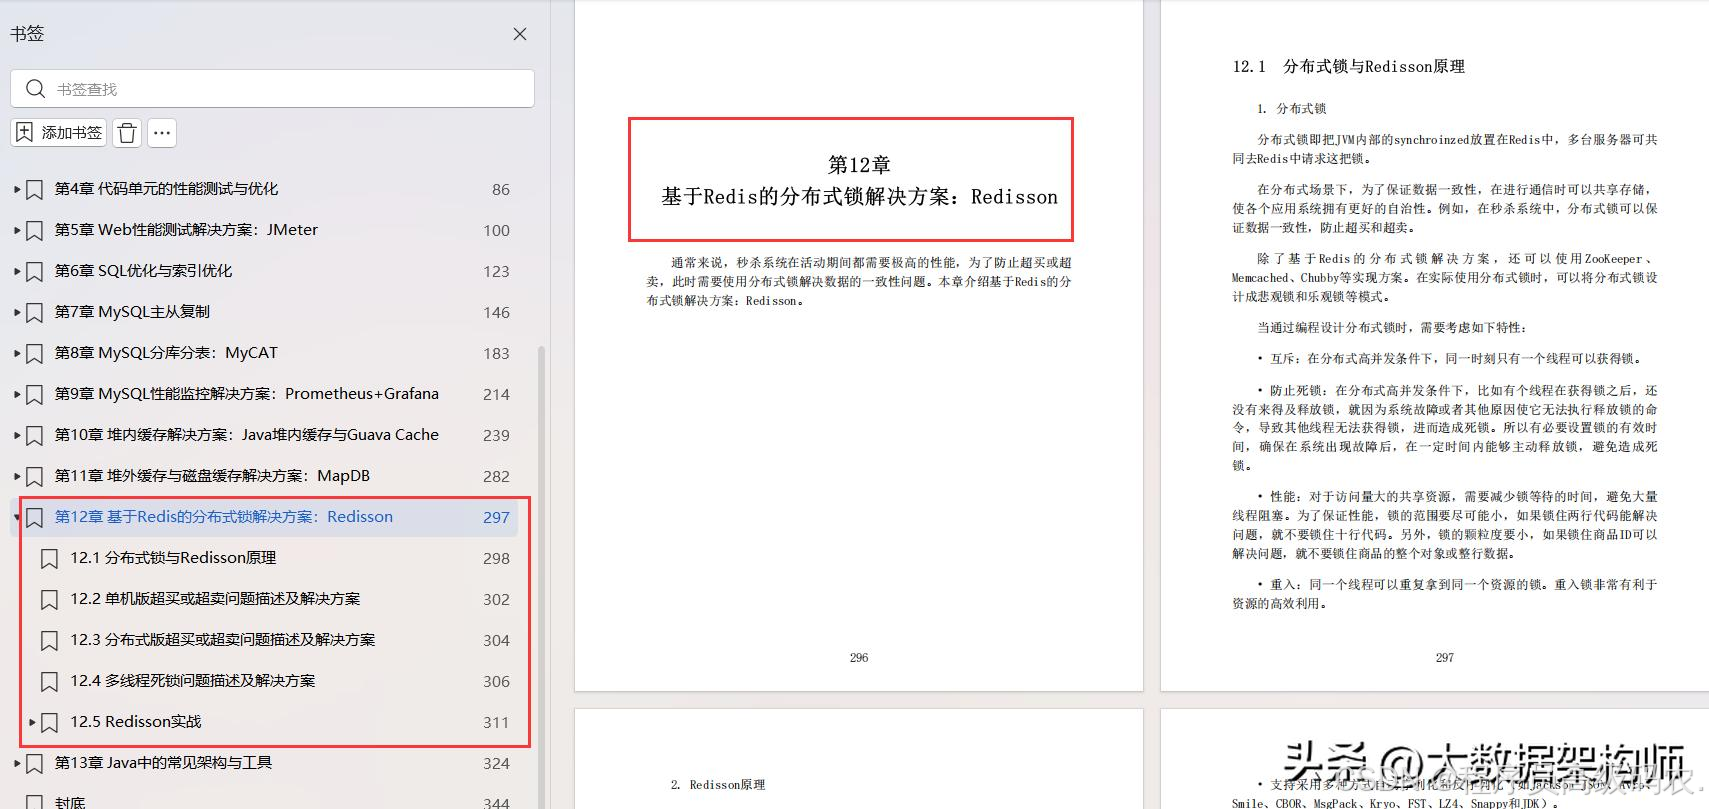The image size is (1709, 809).
Task: Select bookmark 第12章 基于Redis的分布式锁解决方案
Action: (223, 517)
